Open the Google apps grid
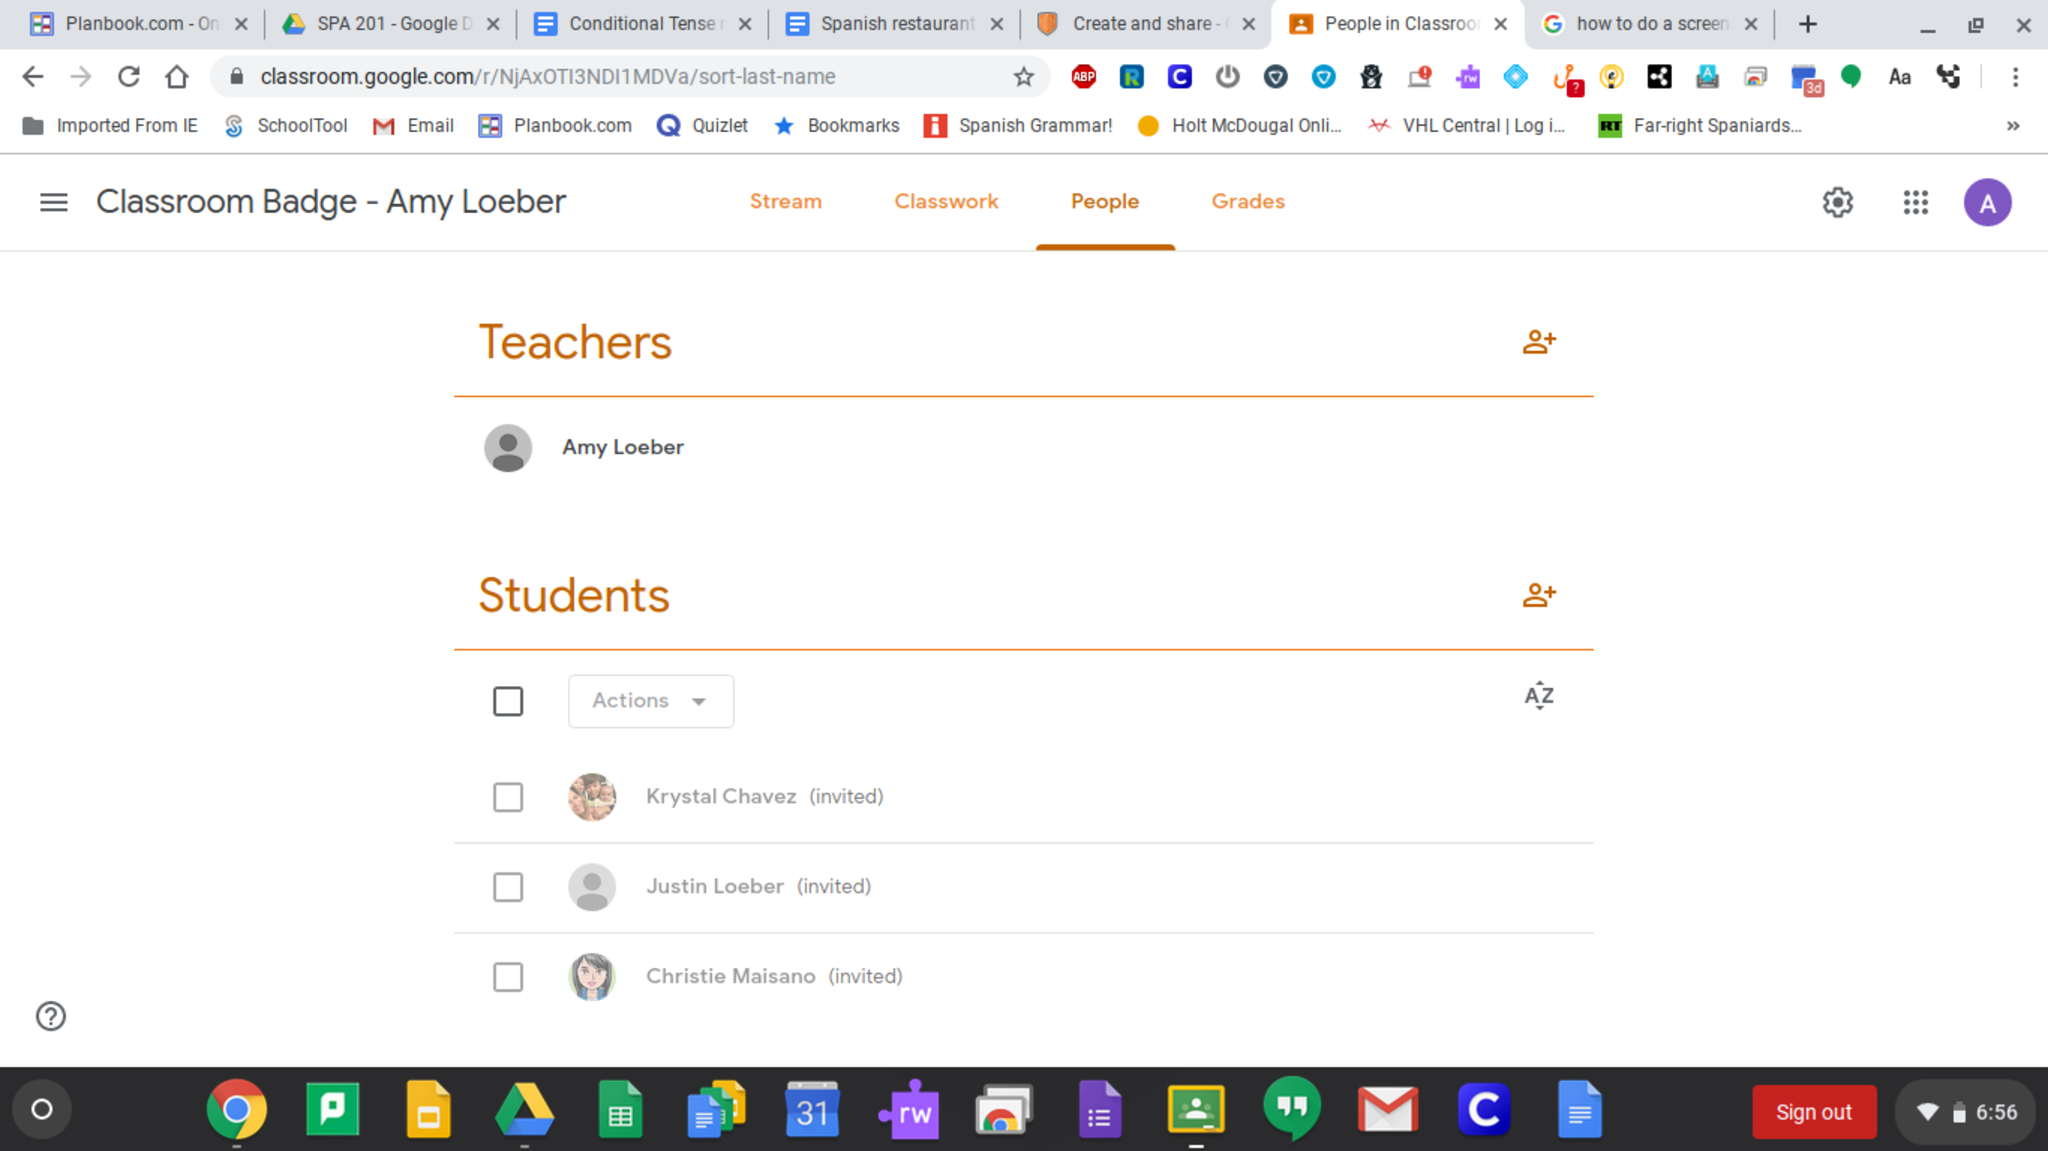2048x1151 pixels. (x=1915, y=203)
